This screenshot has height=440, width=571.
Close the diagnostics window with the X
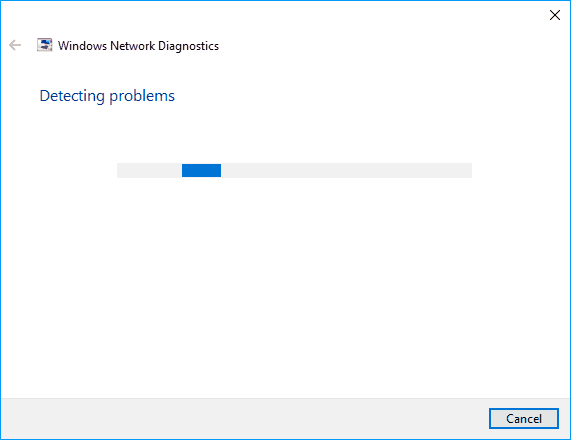click(x=555, y=15)
